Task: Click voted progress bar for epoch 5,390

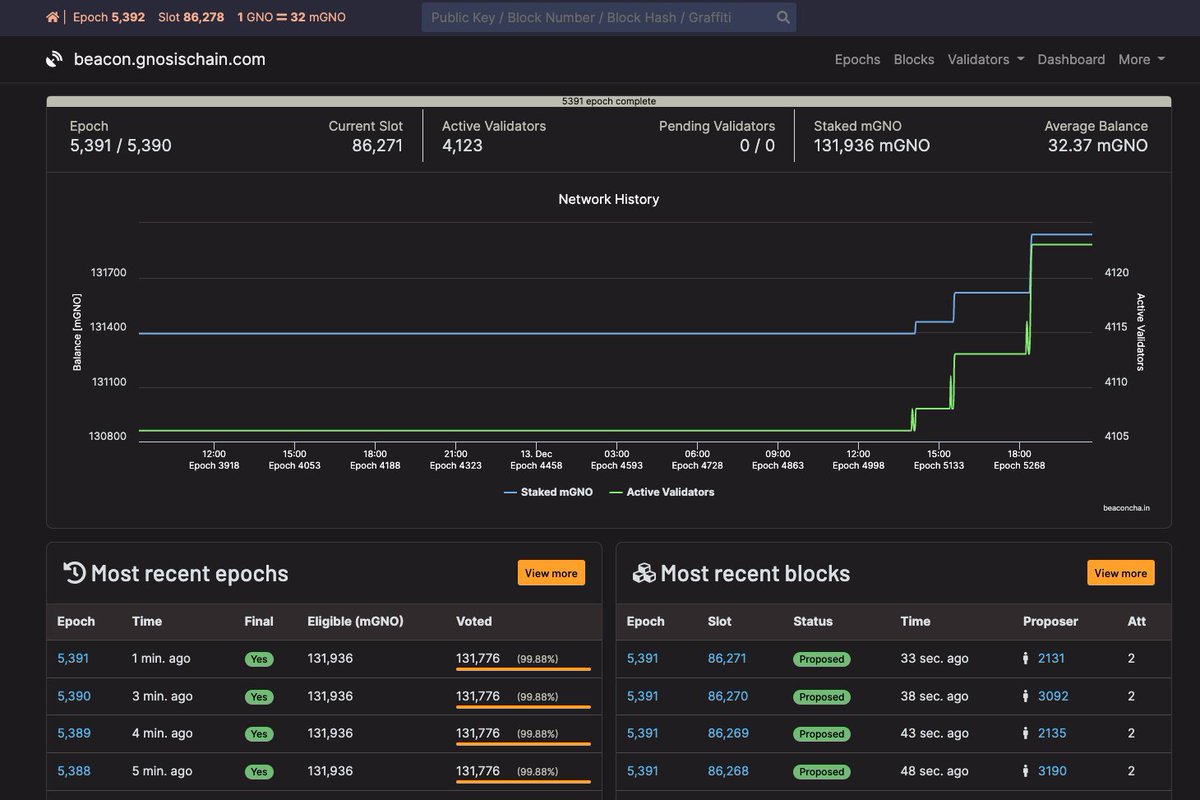Action: [x=523, y=707]
